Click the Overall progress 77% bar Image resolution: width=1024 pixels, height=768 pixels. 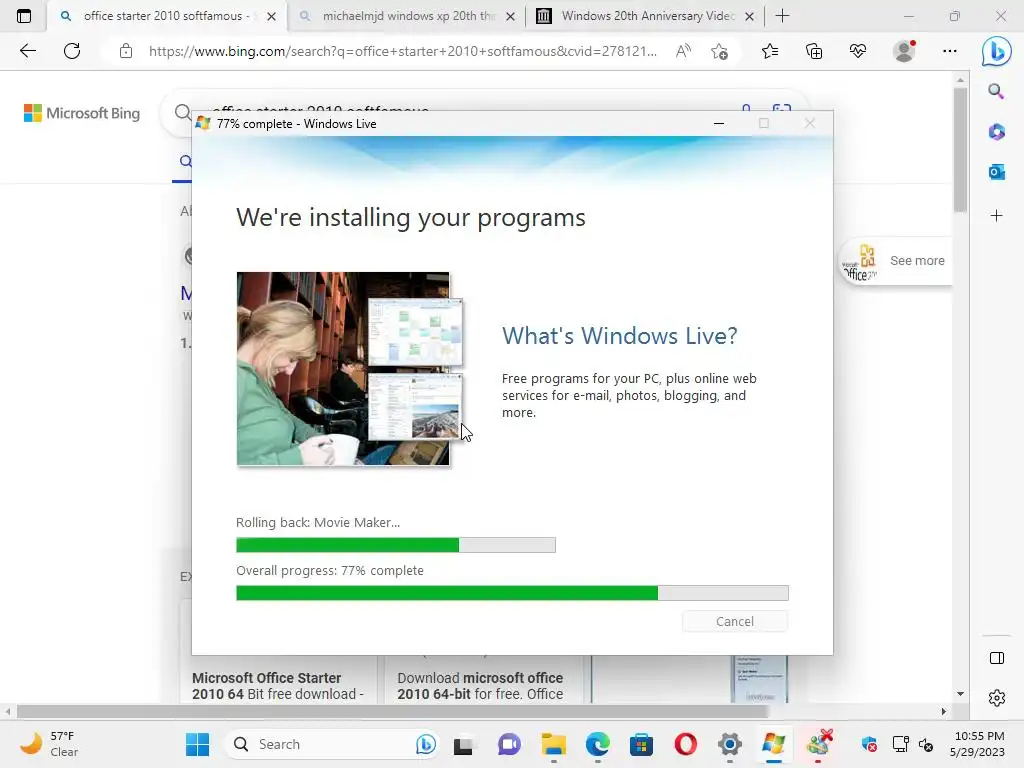[x=512, y=593]
